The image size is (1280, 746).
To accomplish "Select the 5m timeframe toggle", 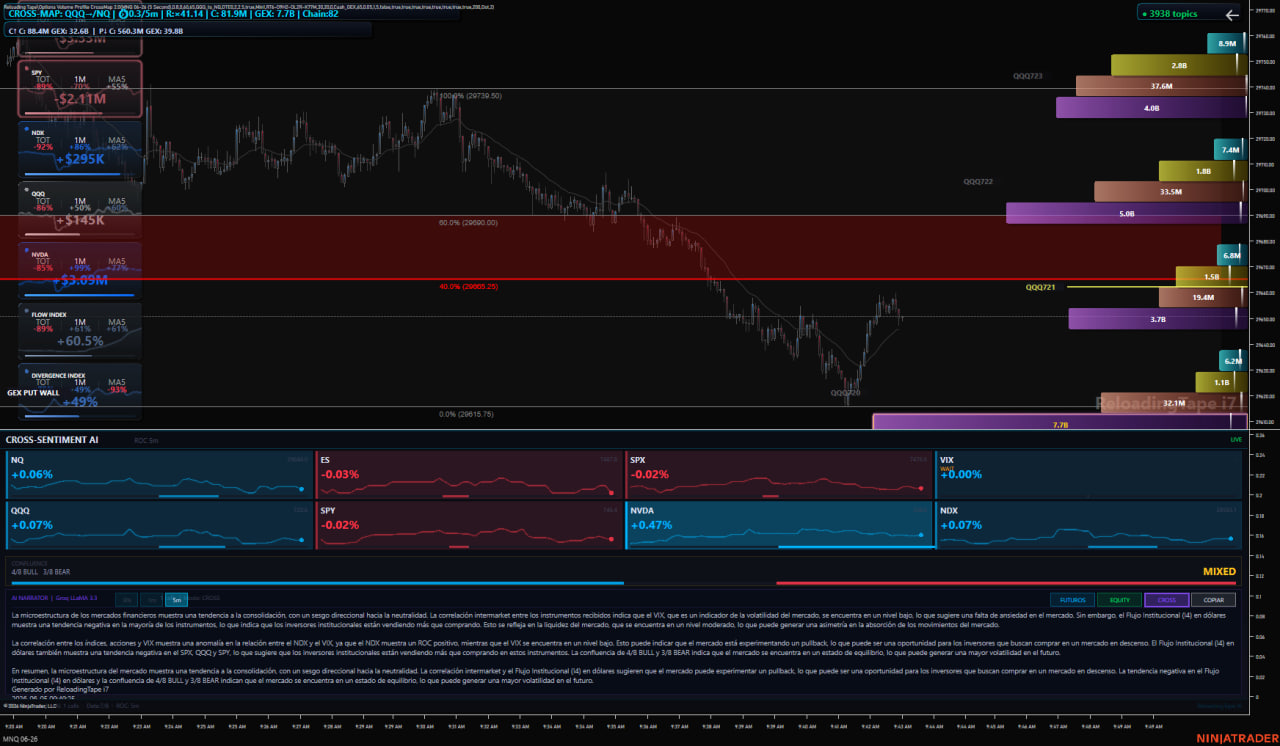I will coord(176,600).
